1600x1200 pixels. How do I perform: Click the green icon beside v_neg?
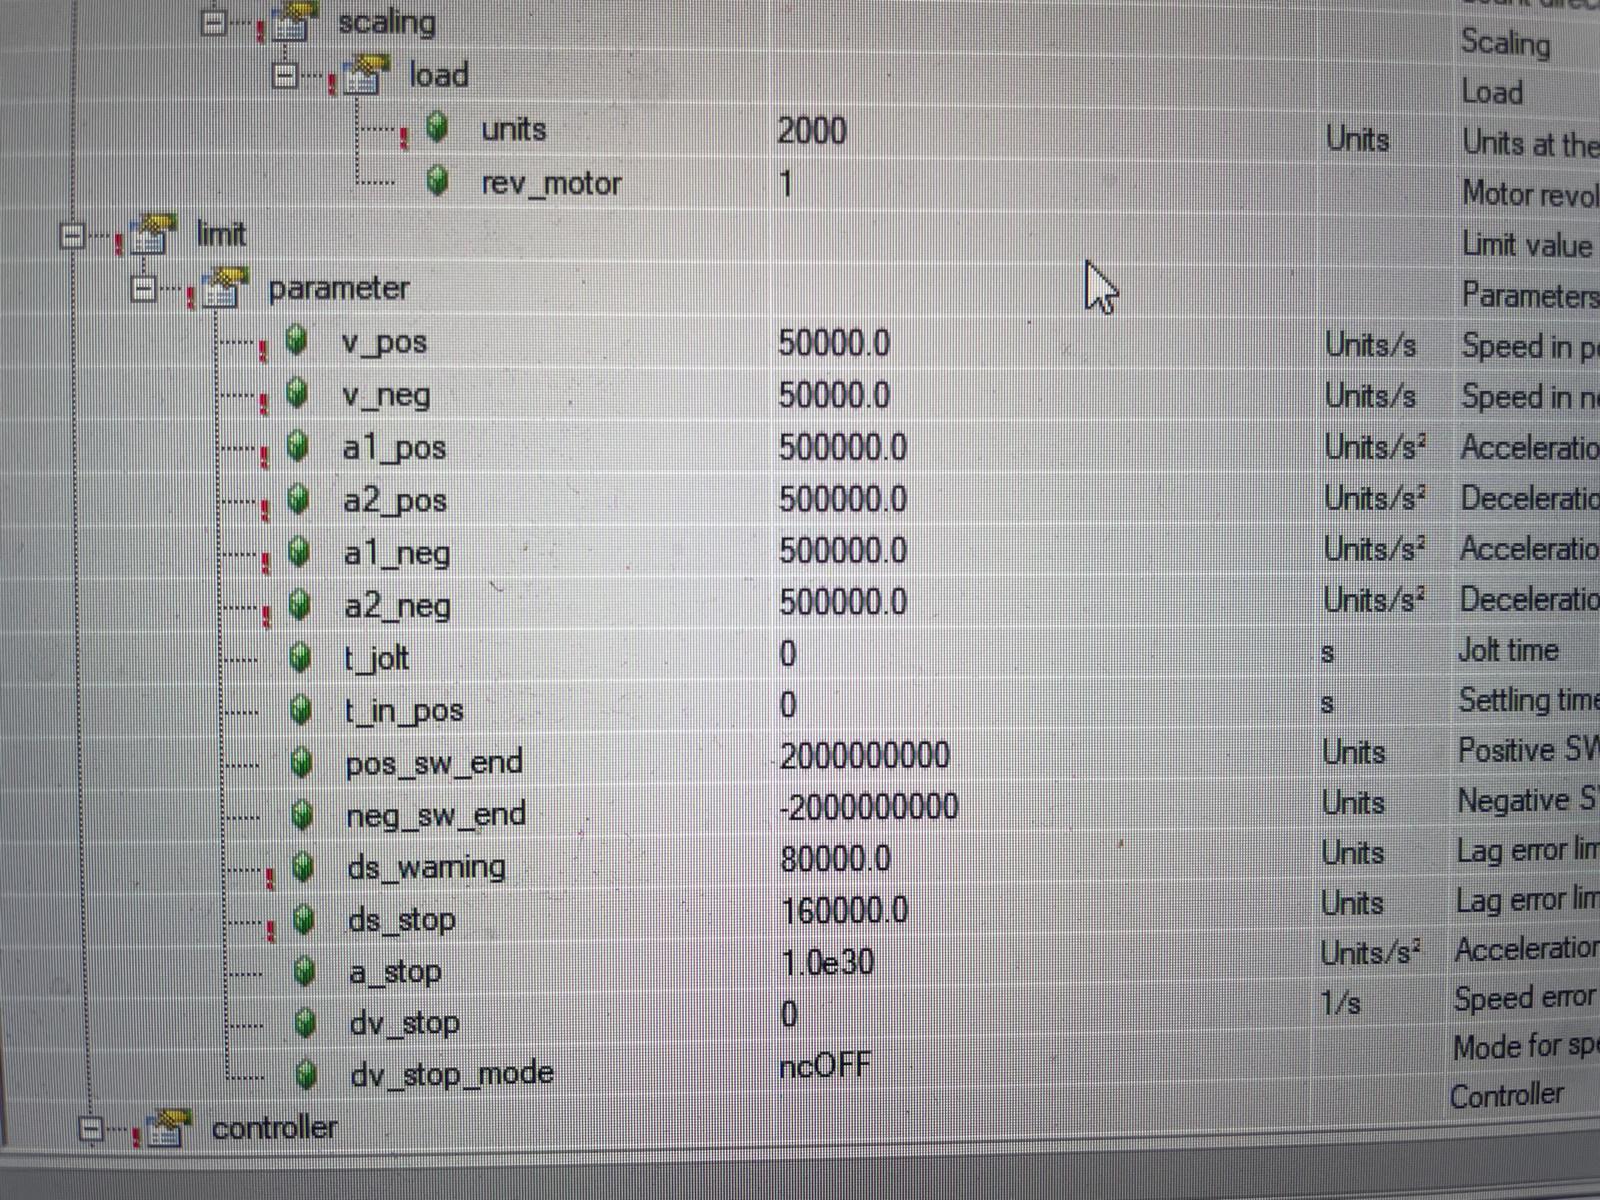(x=297, y=392)
